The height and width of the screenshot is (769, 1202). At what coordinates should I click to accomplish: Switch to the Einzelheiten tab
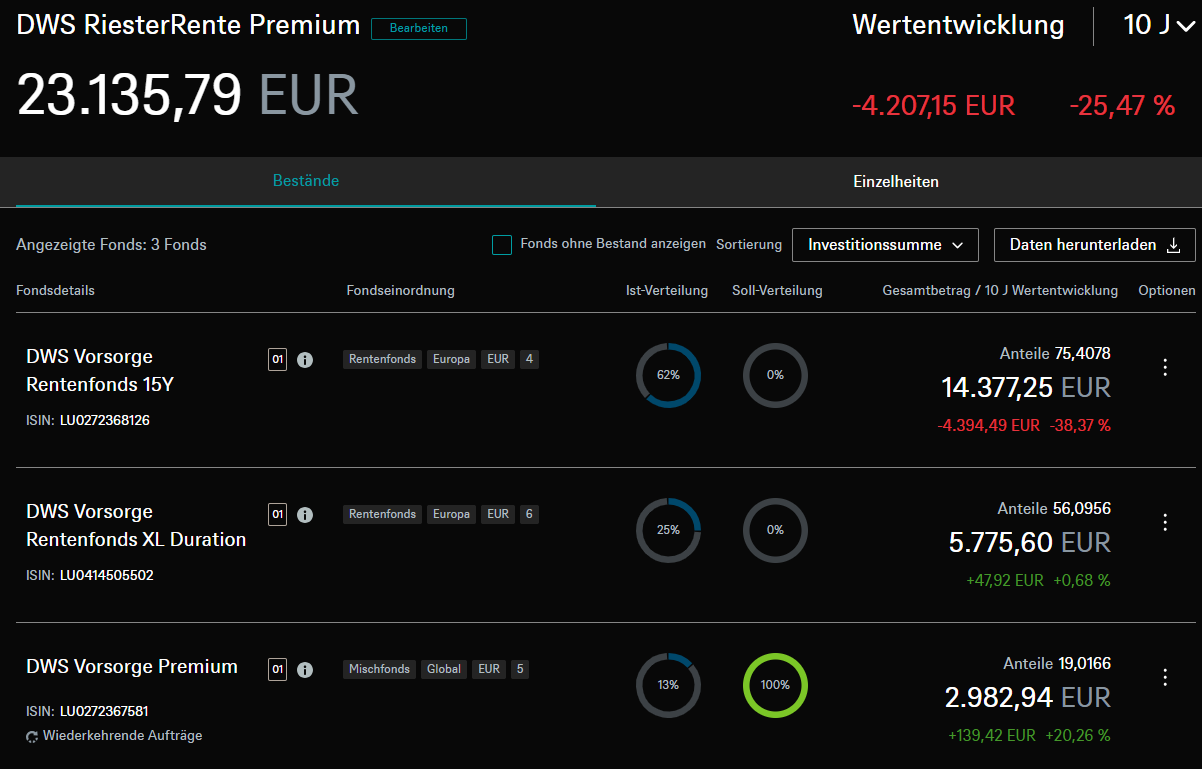895,182
